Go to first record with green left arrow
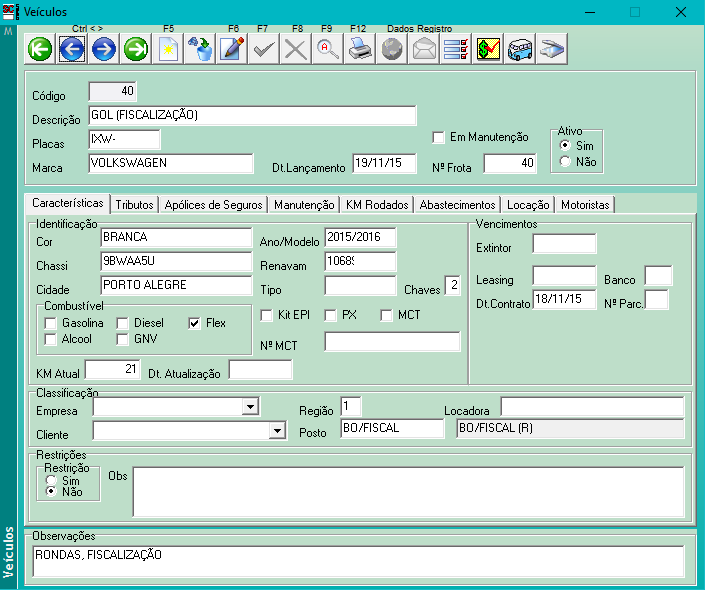 (x=40, y=48)
